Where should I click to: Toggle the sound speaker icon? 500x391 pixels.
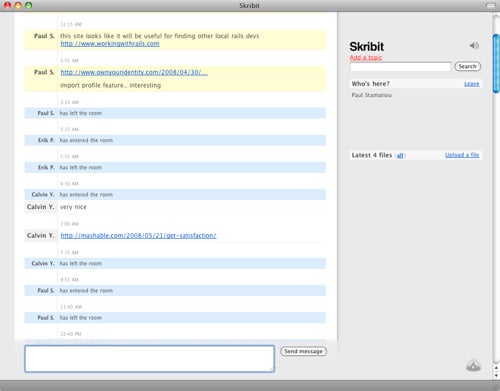click(x=474, y=45)
